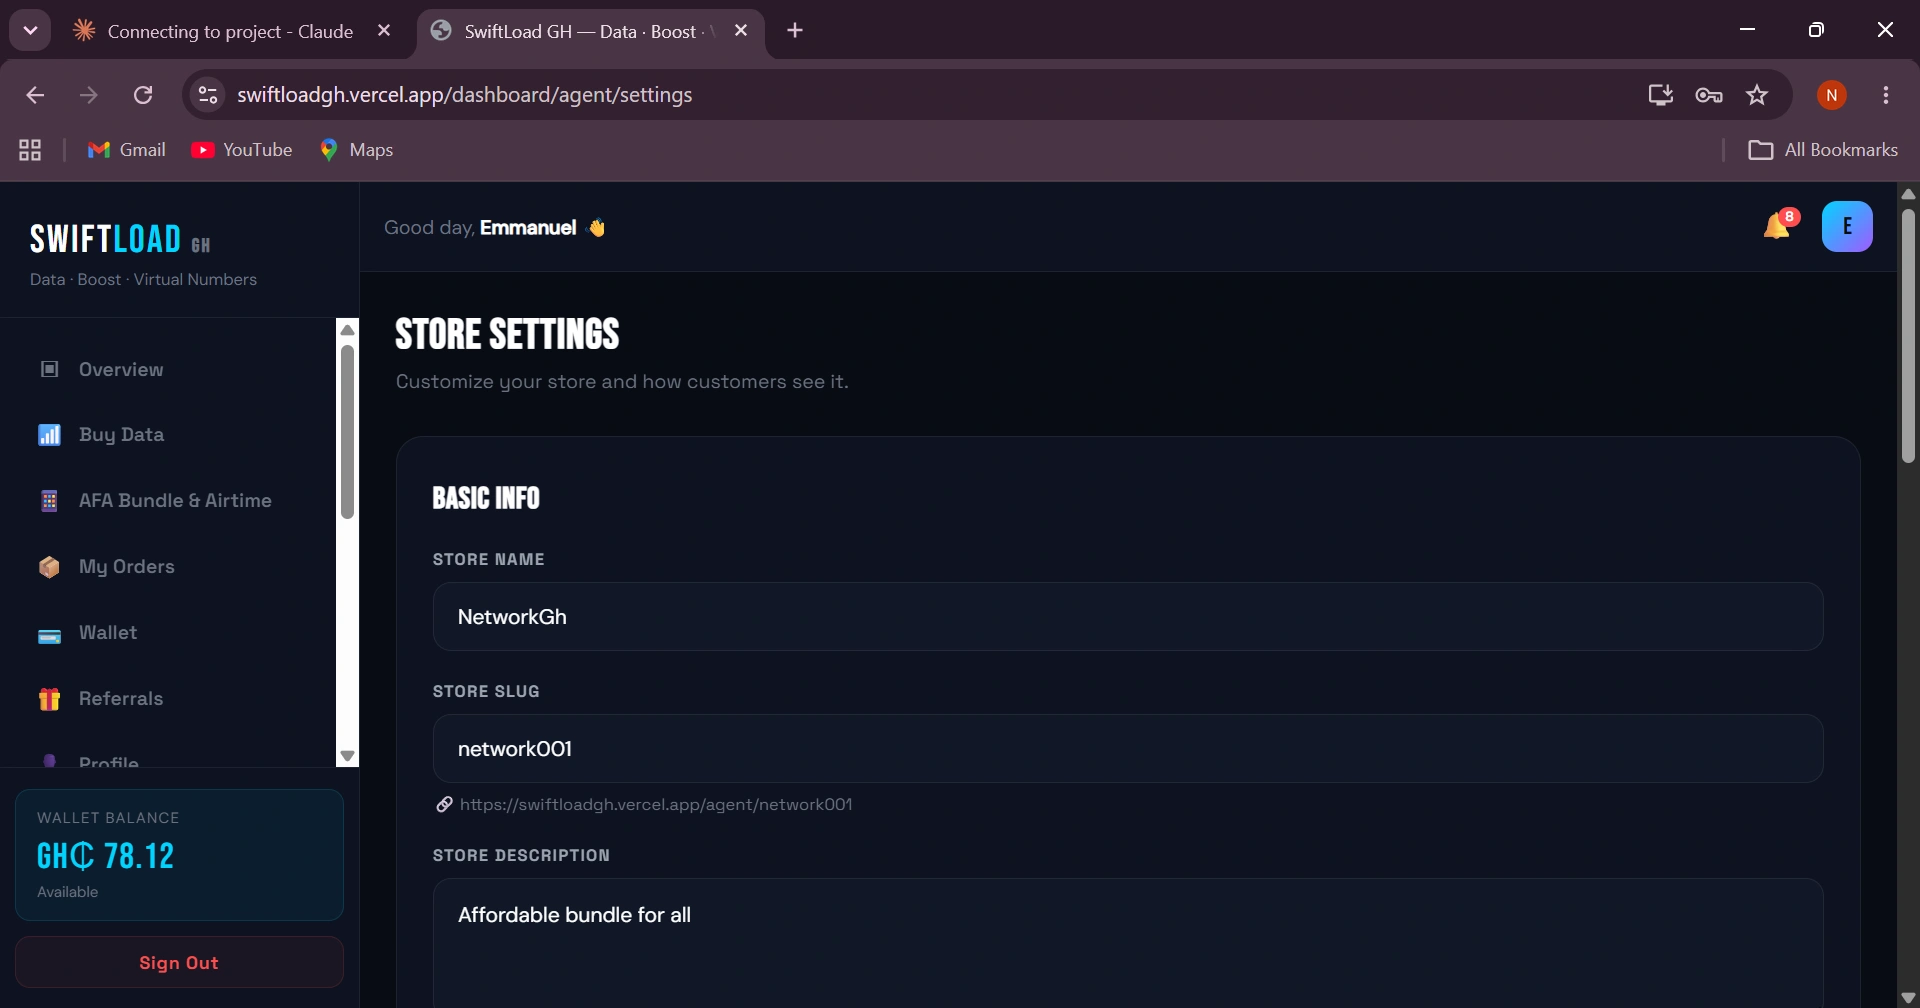Click the SWIFTLOAD GH logo
The width and height of the screenshot is (1920, 1008).
tap(120, 240)
